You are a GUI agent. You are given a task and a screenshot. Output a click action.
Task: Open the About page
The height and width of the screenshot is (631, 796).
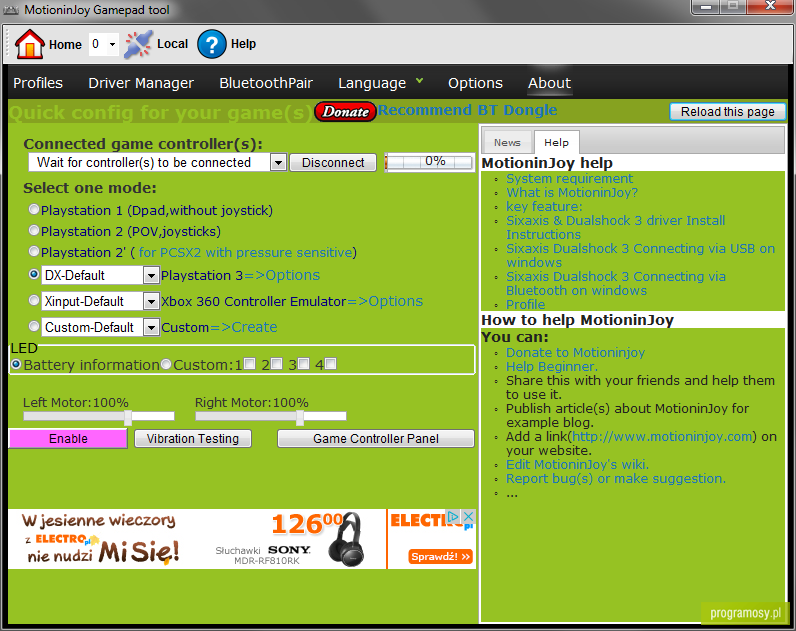pyautogui.click(x=549, y=83)
